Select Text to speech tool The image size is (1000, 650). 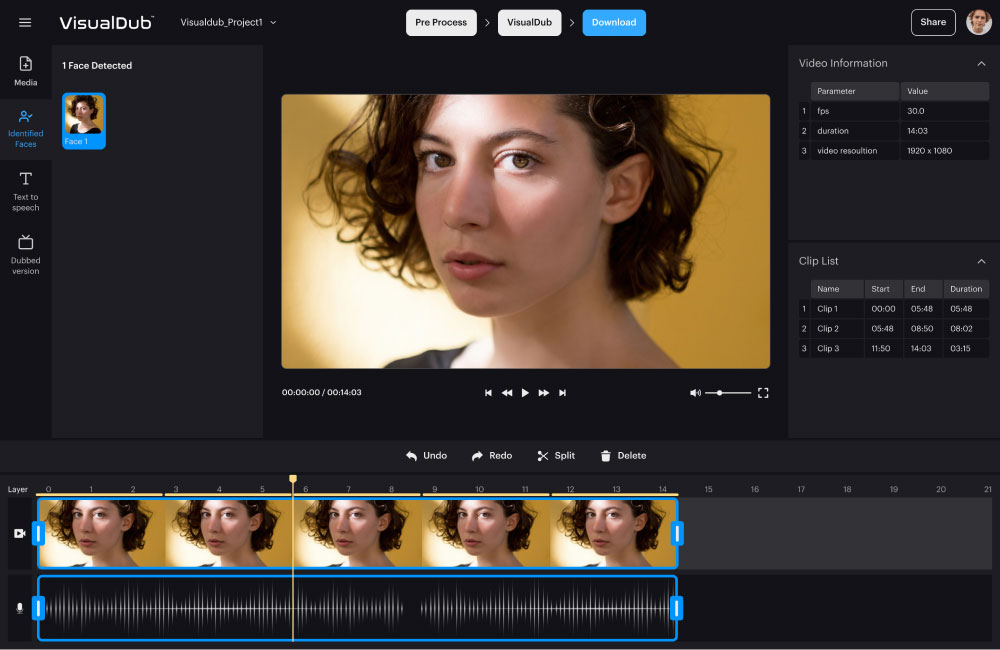26,190
